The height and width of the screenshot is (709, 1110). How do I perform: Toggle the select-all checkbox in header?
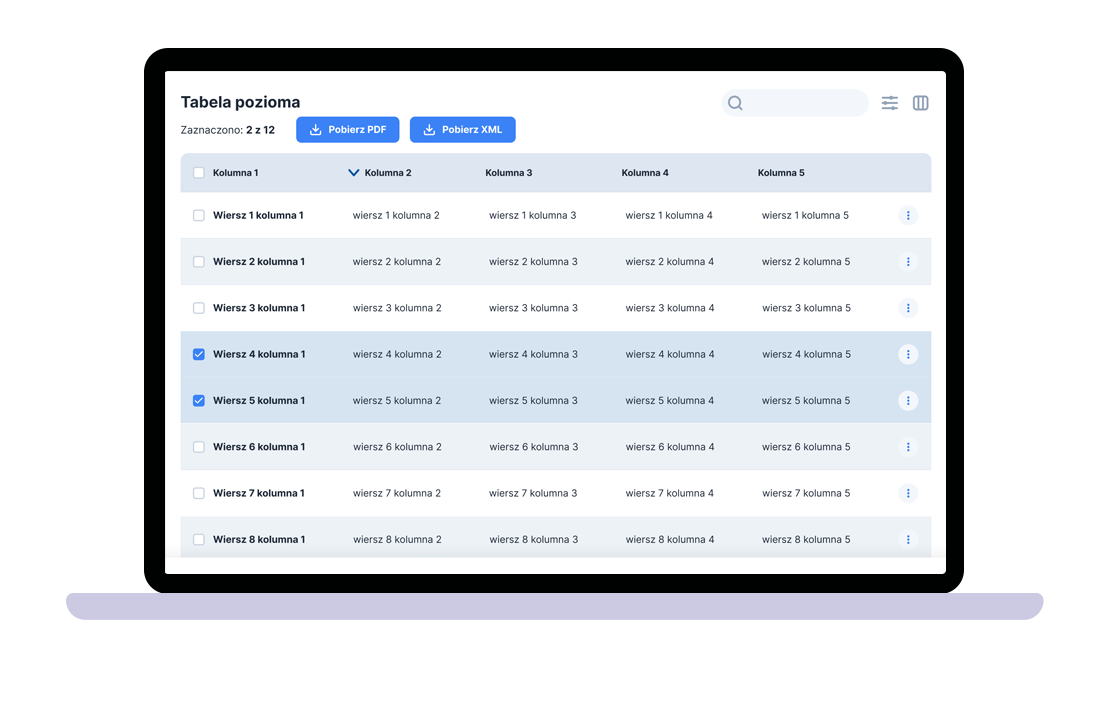point(199,173)
